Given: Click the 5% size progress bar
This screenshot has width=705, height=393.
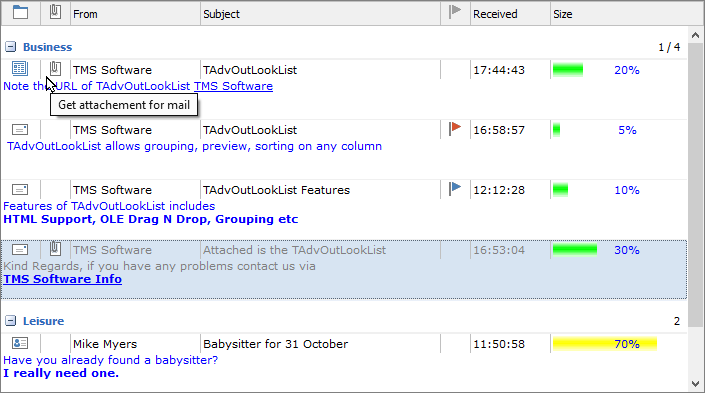Looking at the screenshot, I should (556, 130).
